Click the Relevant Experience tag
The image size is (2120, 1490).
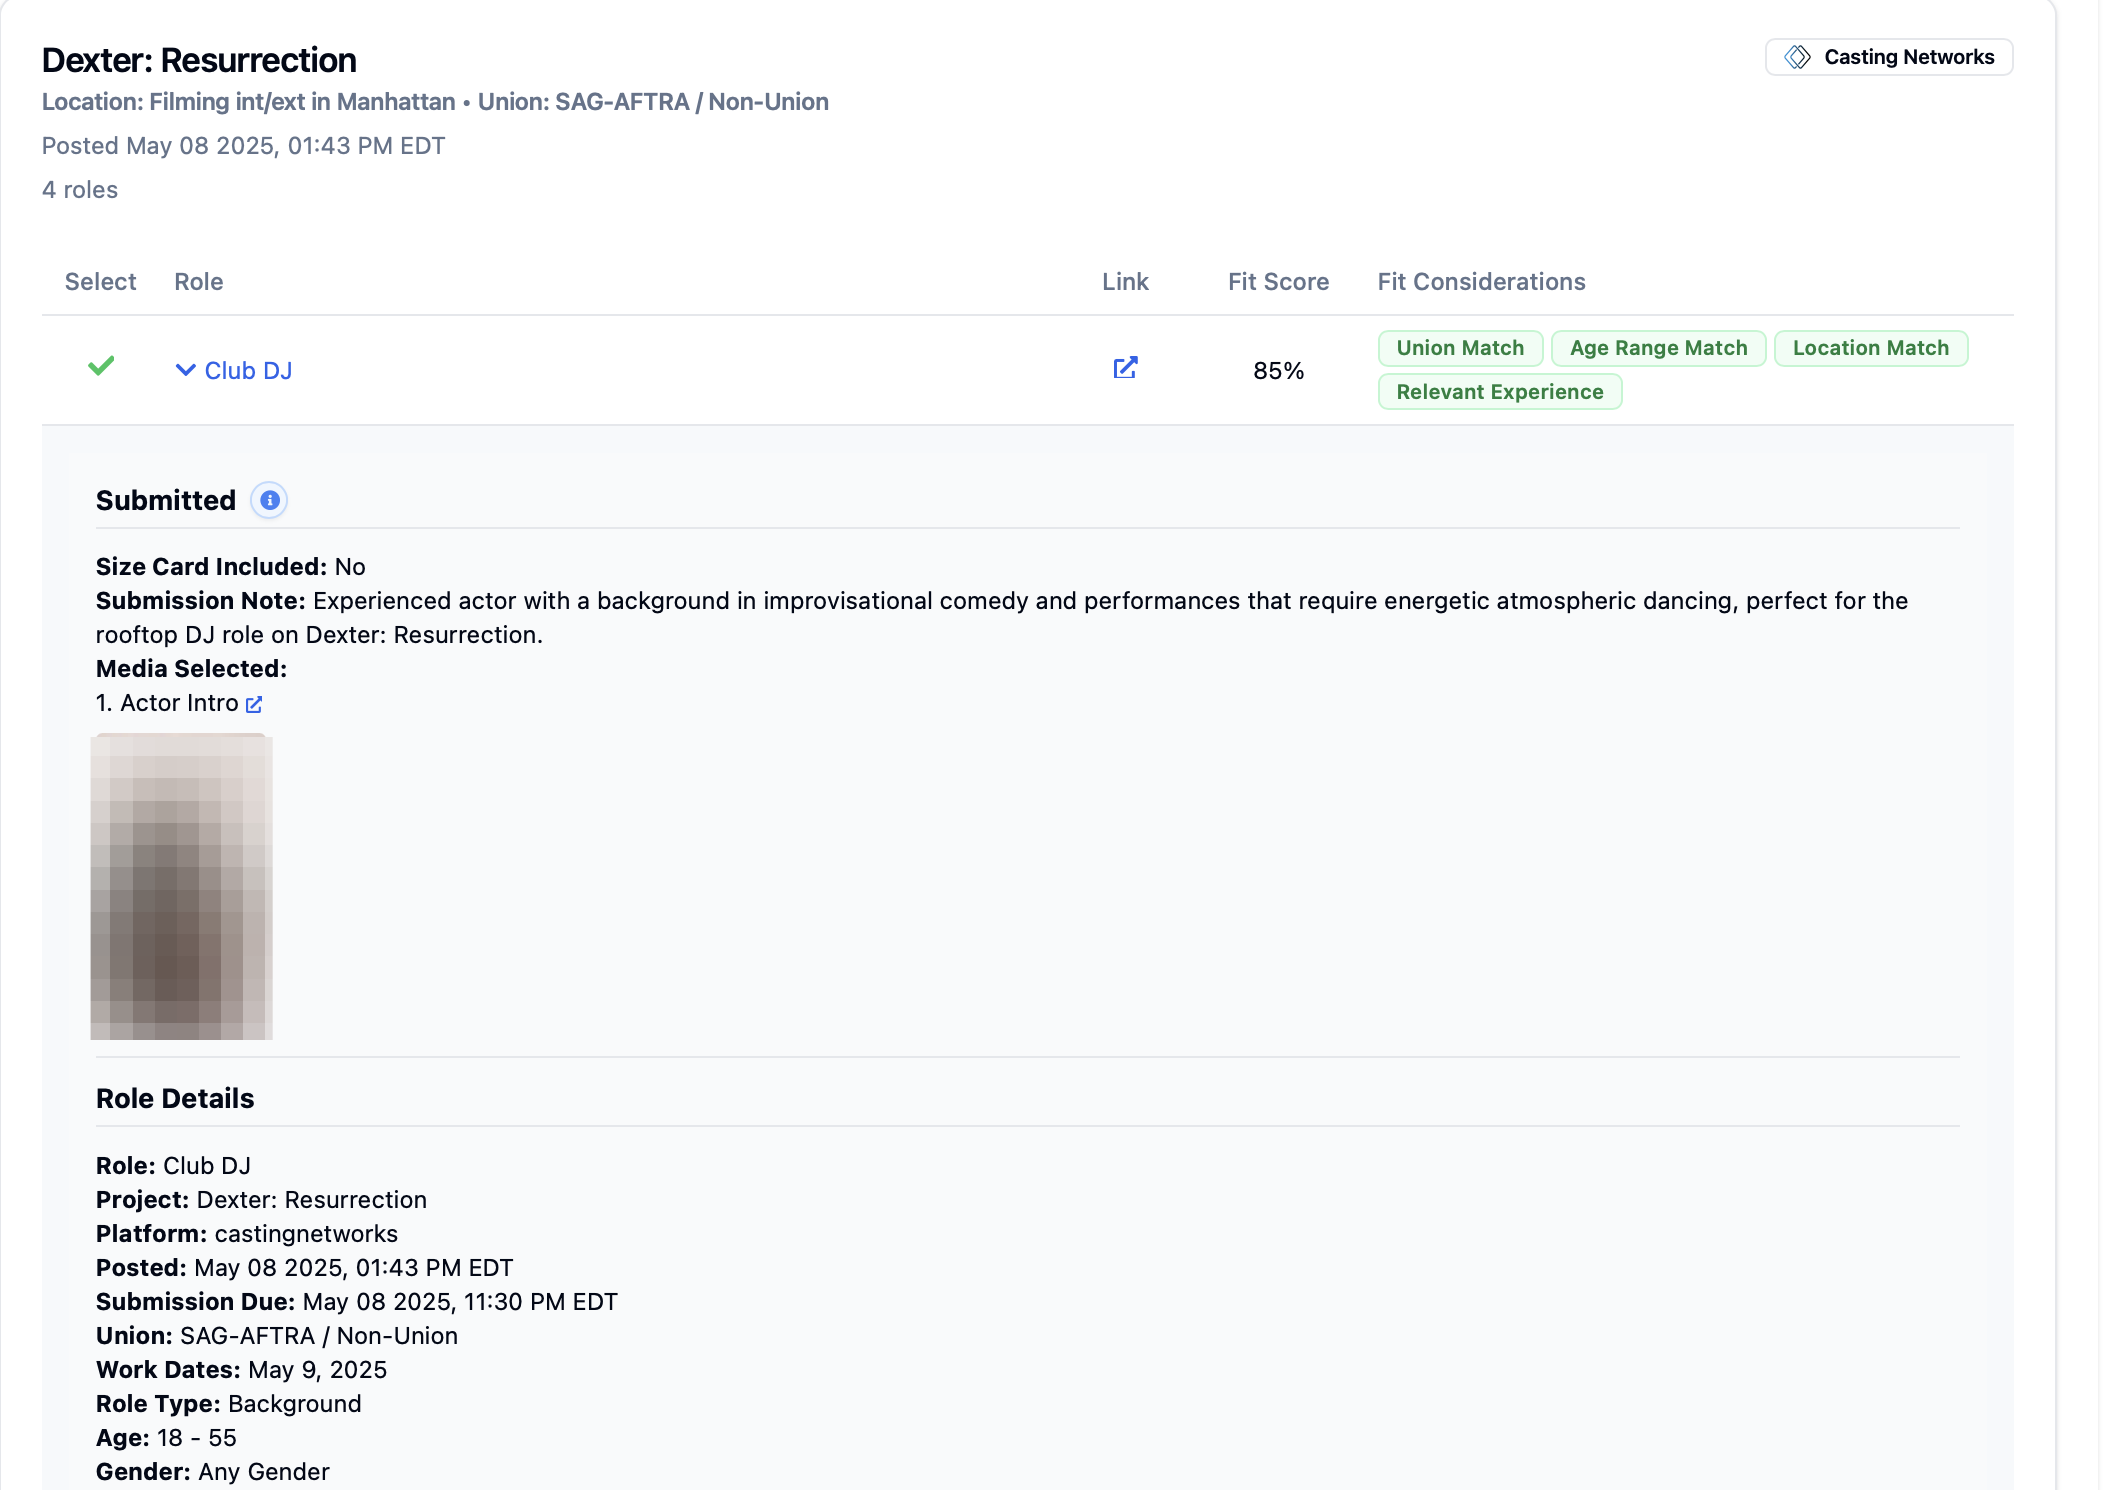click(x=1499, y=392)
